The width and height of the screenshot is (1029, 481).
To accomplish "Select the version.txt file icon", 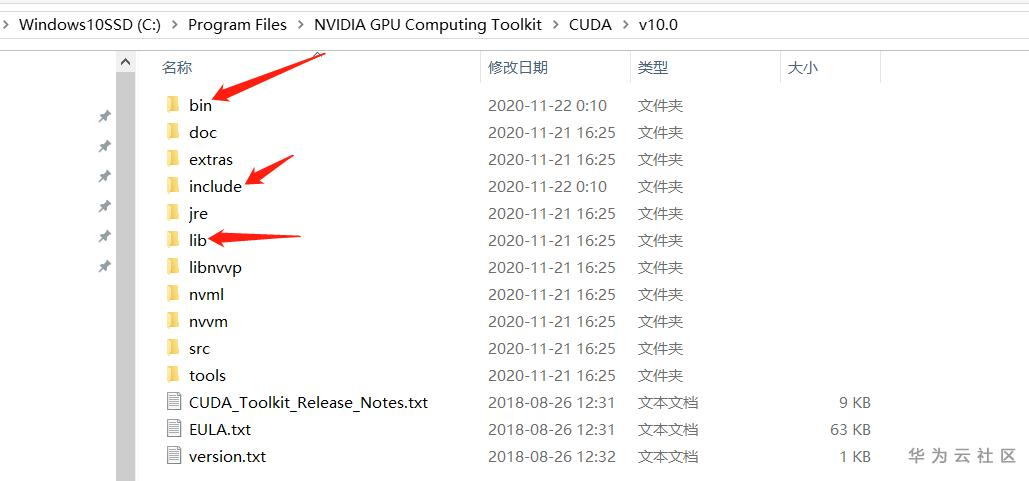I will point(174,456).
